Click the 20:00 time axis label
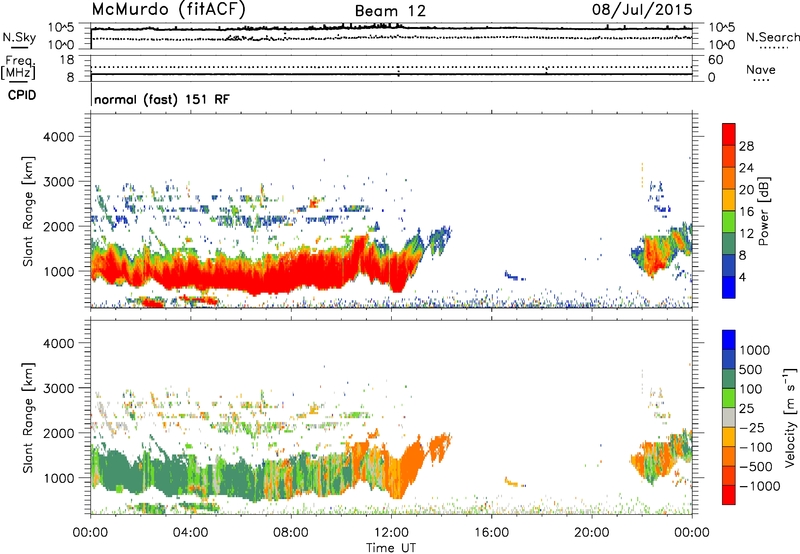Viewport: 800px width, 554px height. (591, 533)
